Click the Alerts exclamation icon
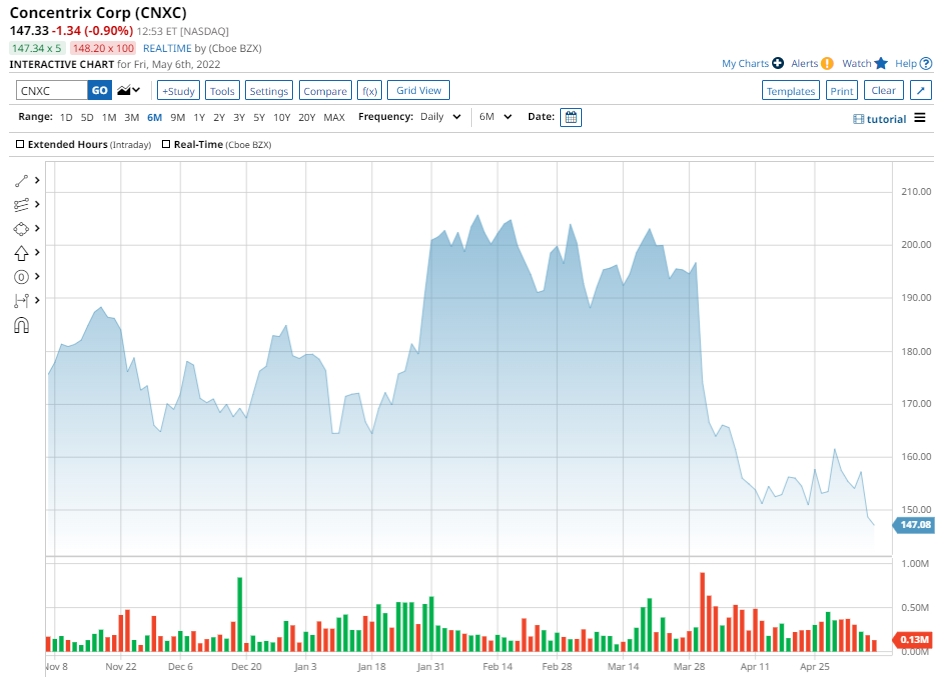 (x=827, y=63)
